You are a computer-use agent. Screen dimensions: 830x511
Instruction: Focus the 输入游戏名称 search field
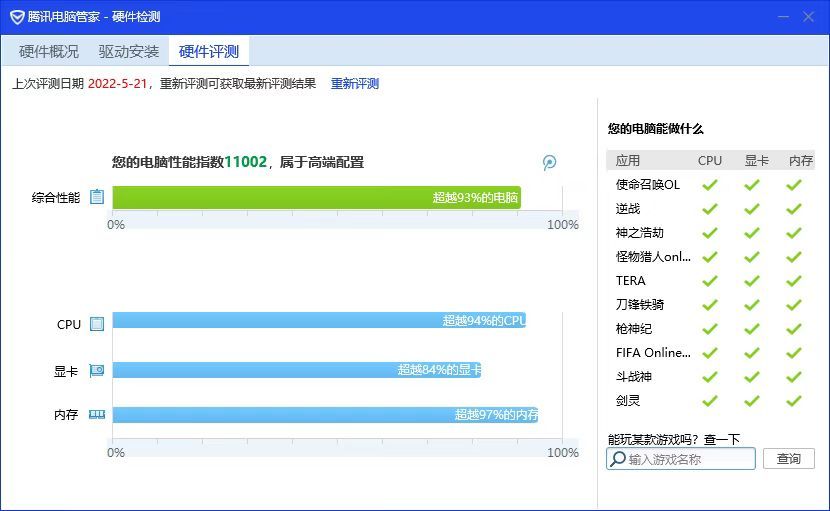pyautogui.click(x=681, y=459)
